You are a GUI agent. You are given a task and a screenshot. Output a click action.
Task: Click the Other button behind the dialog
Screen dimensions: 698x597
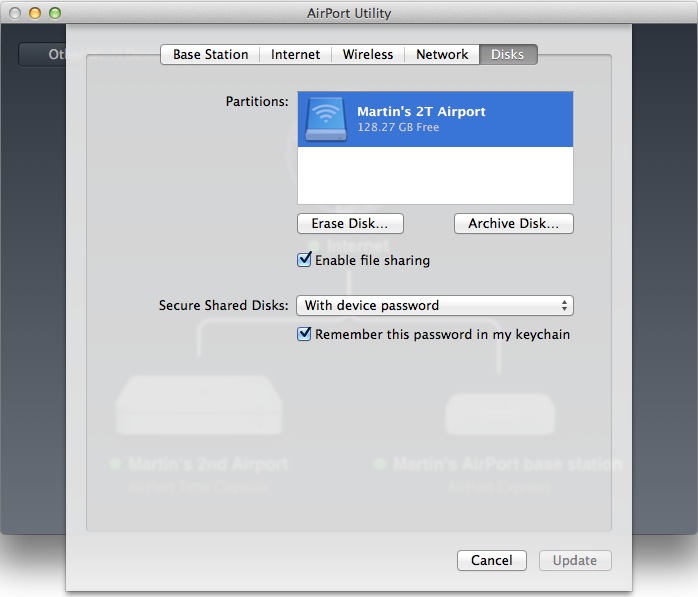[42, 54]
